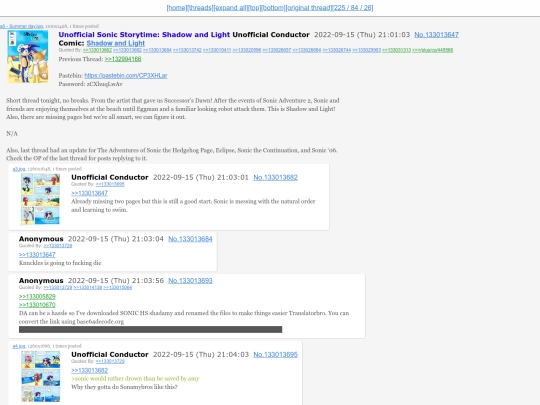The image size is (540, 405).
Task: Open the /plus/co/ cross-board link in OP's Quoted By
Action: [433, 50]
